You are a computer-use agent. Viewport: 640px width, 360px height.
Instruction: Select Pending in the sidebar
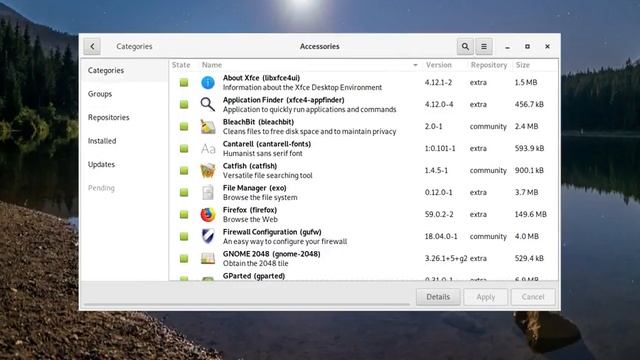click(x=124, y=188)
